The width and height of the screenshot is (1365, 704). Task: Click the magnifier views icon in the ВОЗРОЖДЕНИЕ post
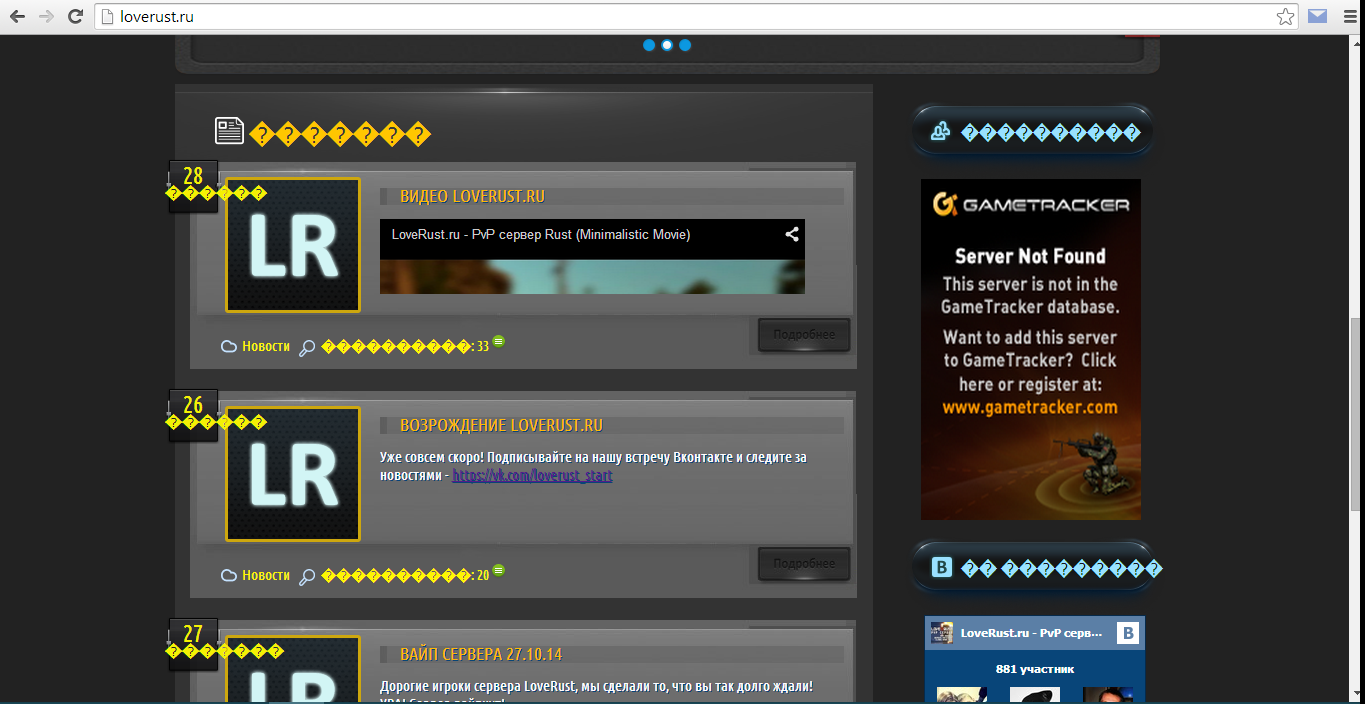[x=307, y=577]
